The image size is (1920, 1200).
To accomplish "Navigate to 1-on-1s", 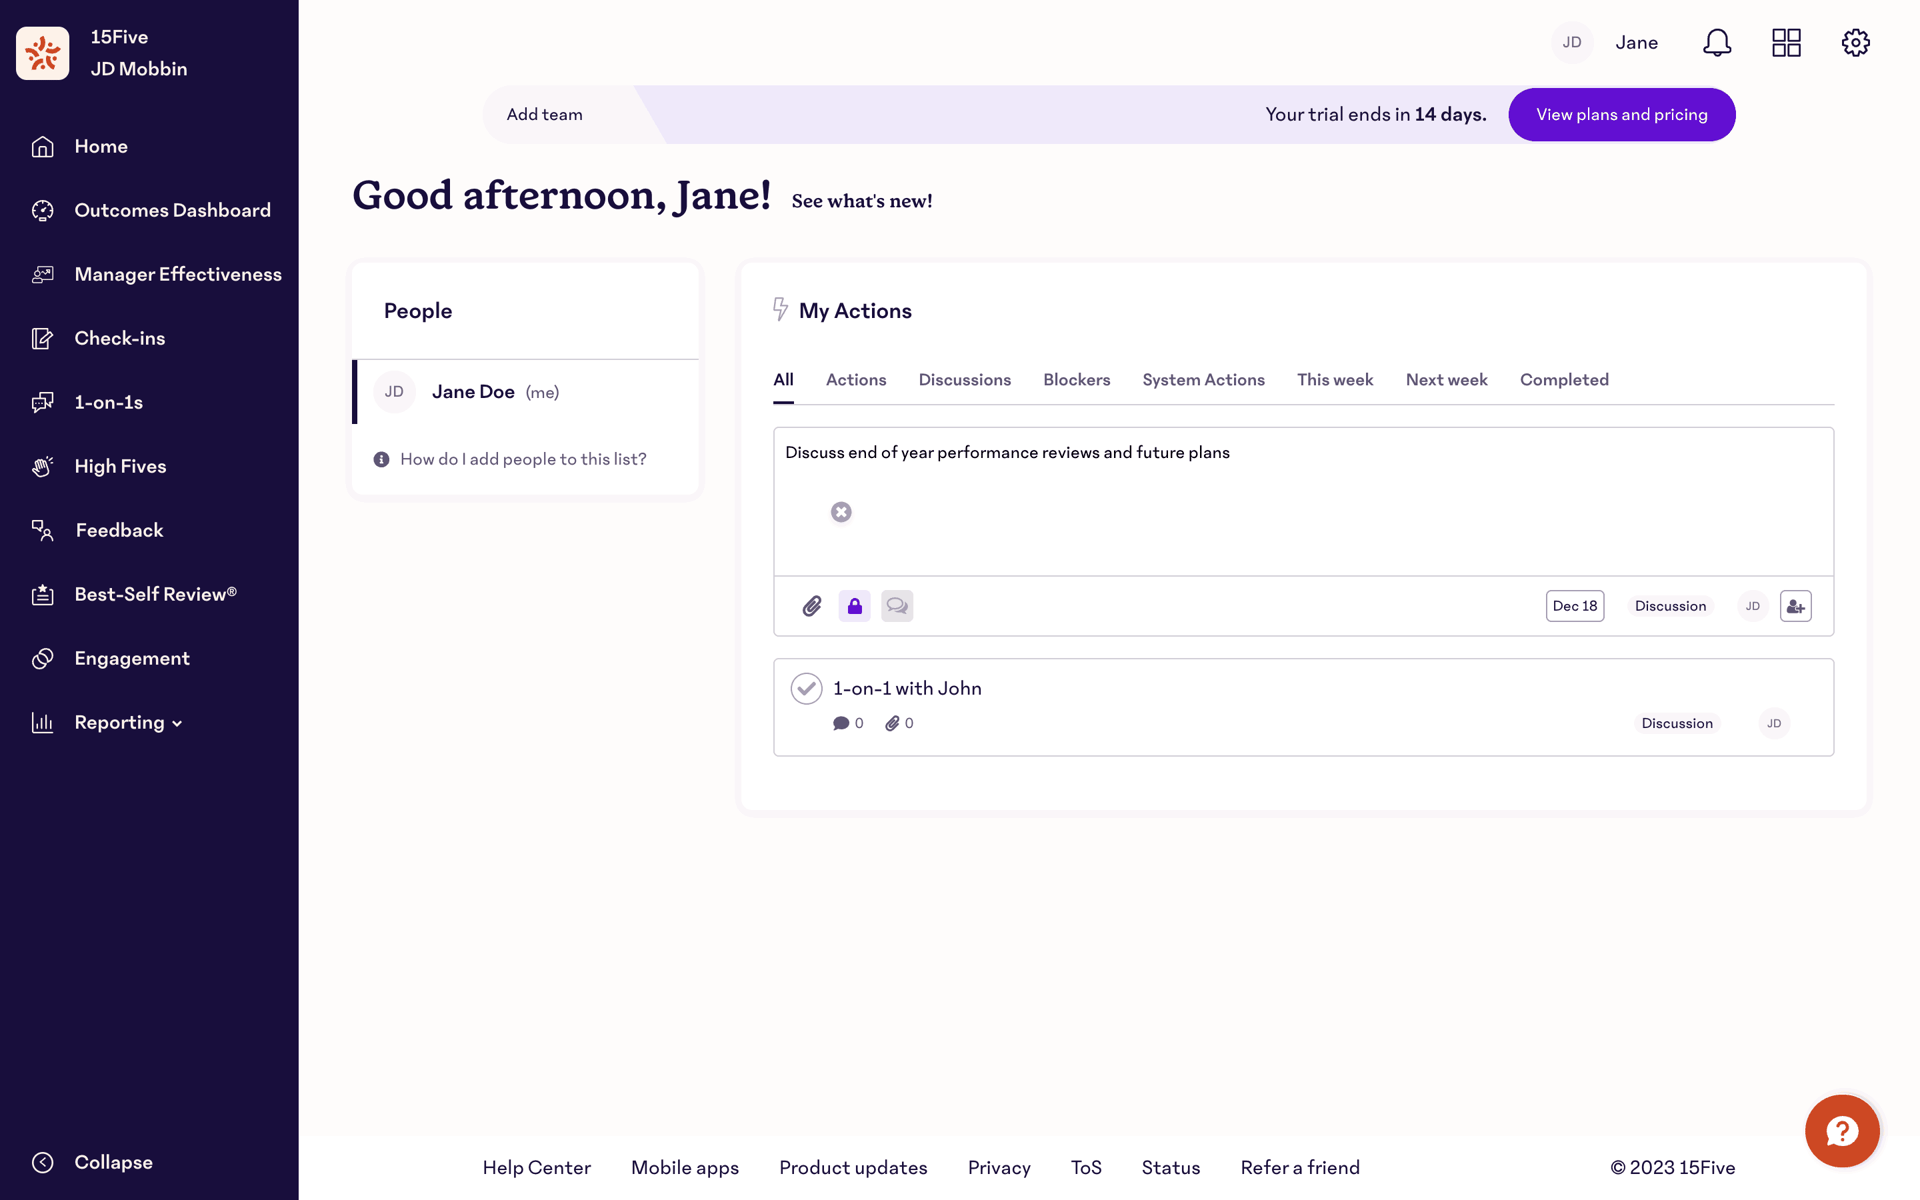I will pos(86,402).
